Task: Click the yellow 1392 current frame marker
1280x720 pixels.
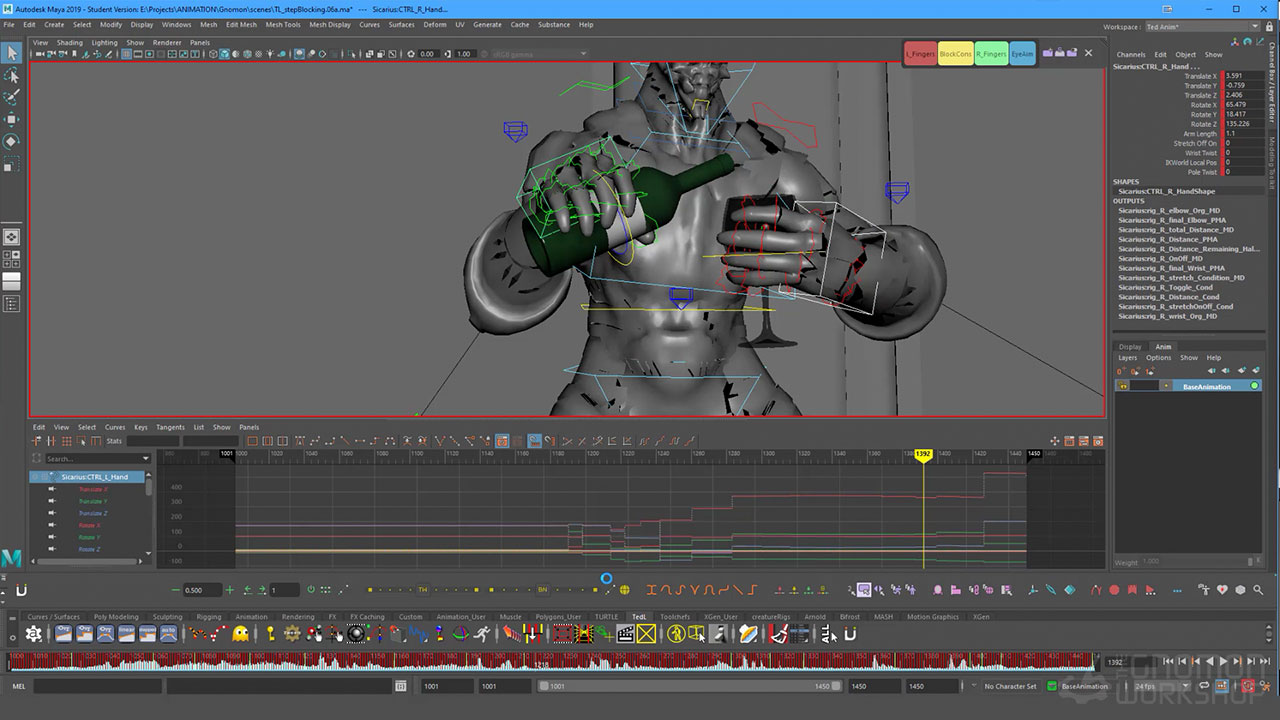Action: pyautogui.click(x=922, y=454)
